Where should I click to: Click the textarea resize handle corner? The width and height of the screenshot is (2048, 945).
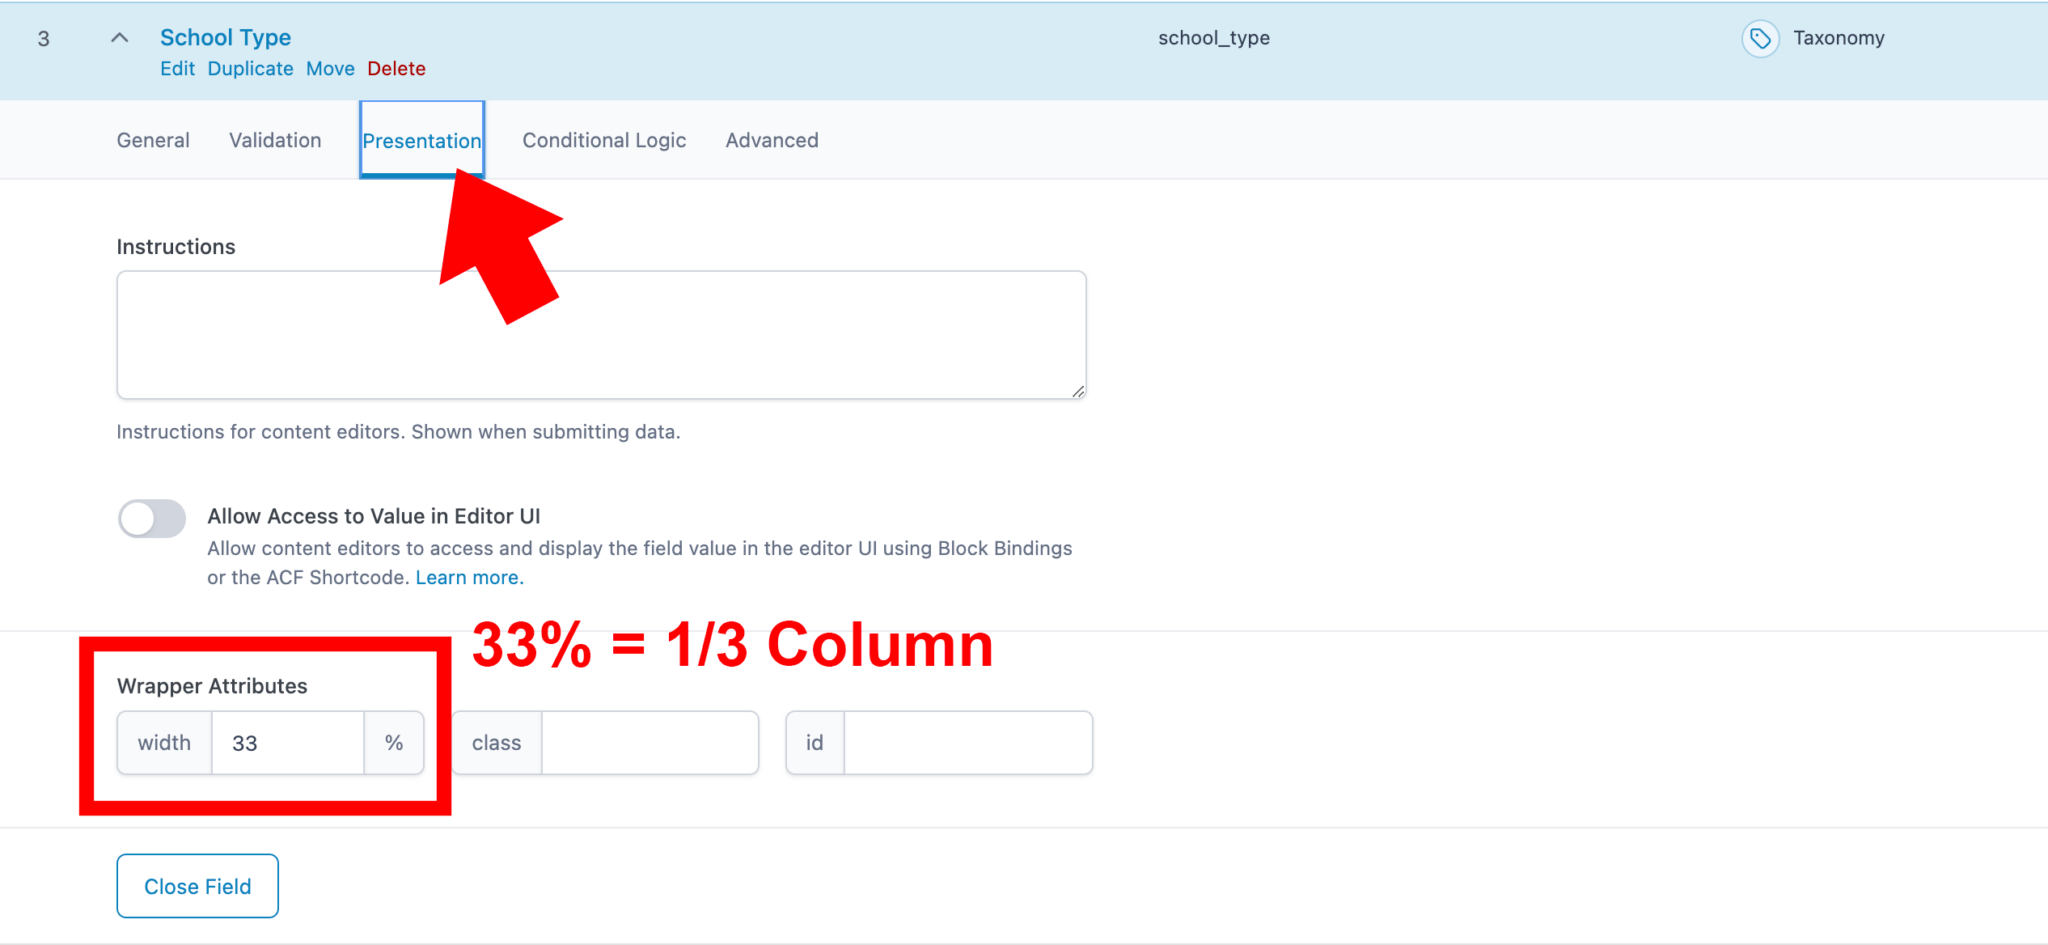pos(1078,392)
